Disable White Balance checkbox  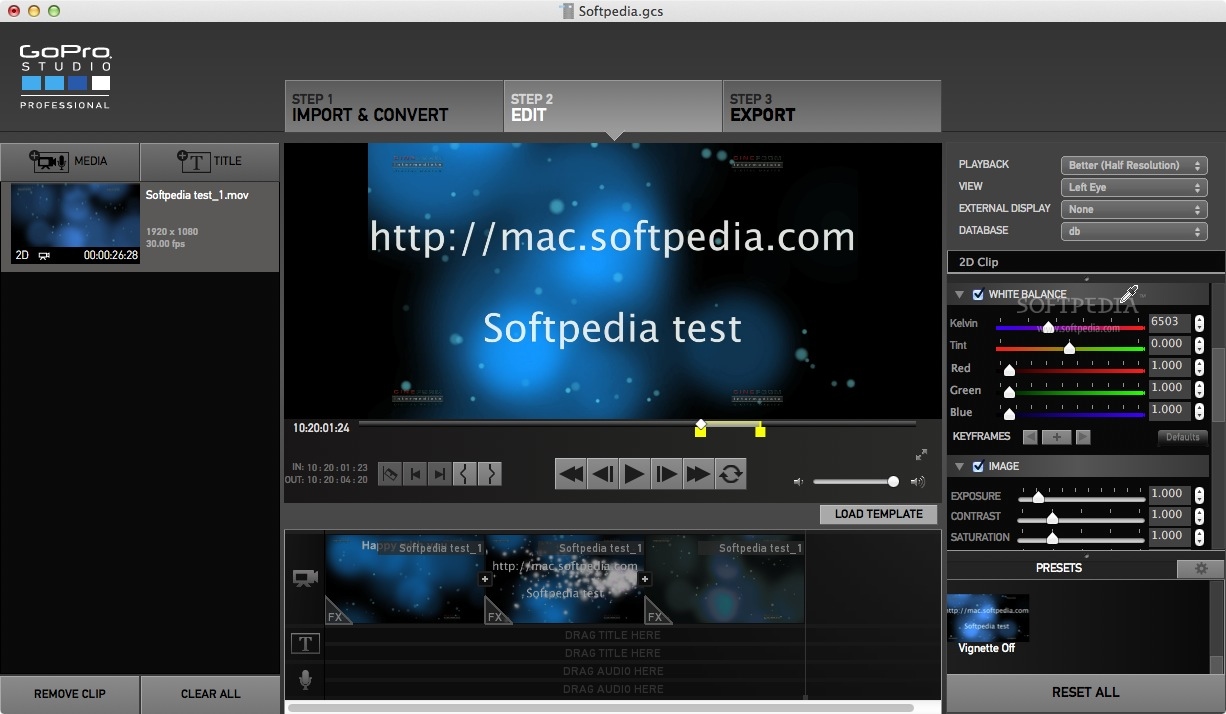coord(978,295)
